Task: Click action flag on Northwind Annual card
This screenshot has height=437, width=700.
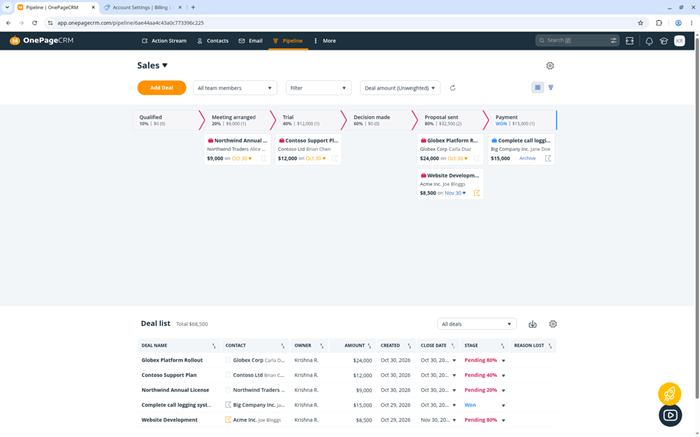Action: [x=264, y=158]
